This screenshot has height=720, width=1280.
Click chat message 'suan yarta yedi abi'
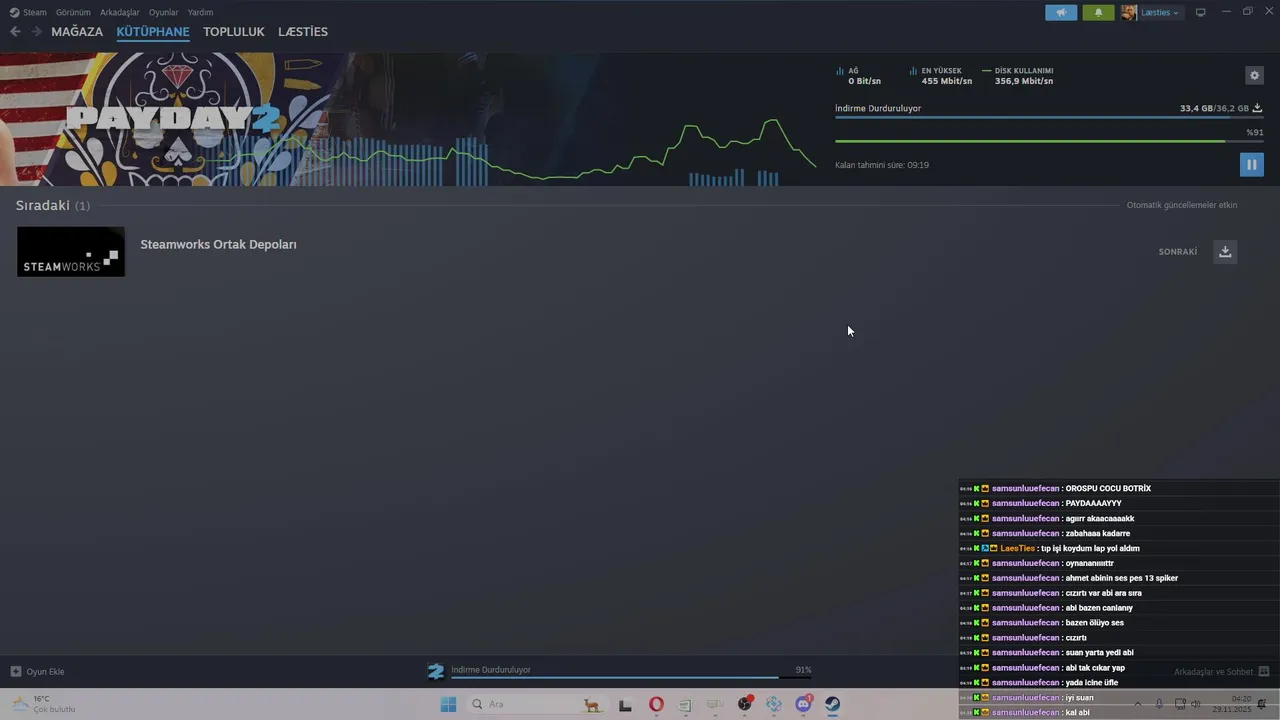1100,652
